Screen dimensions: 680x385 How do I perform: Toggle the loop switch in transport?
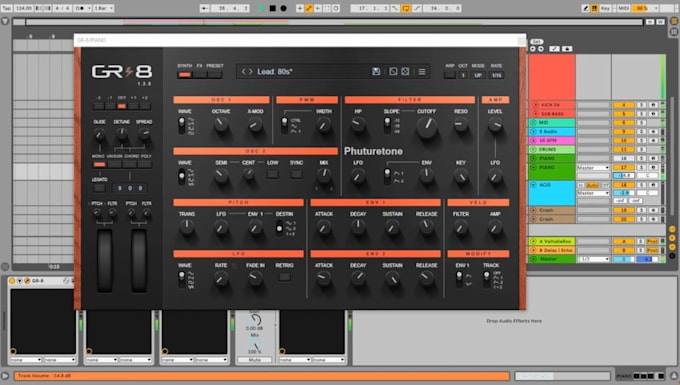click(405, 8)
